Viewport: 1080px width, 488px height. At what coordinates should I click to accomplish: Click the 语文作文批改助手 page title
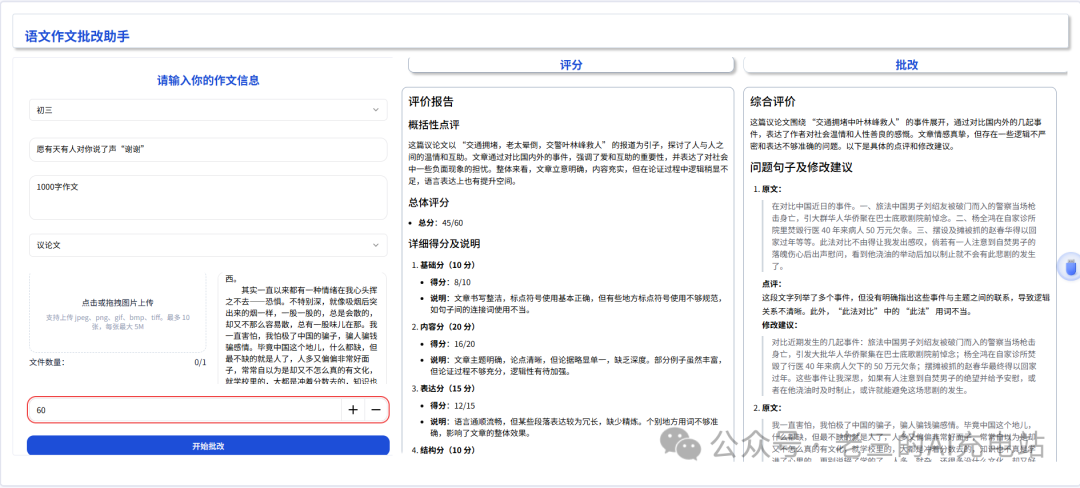tap(77, 37)
